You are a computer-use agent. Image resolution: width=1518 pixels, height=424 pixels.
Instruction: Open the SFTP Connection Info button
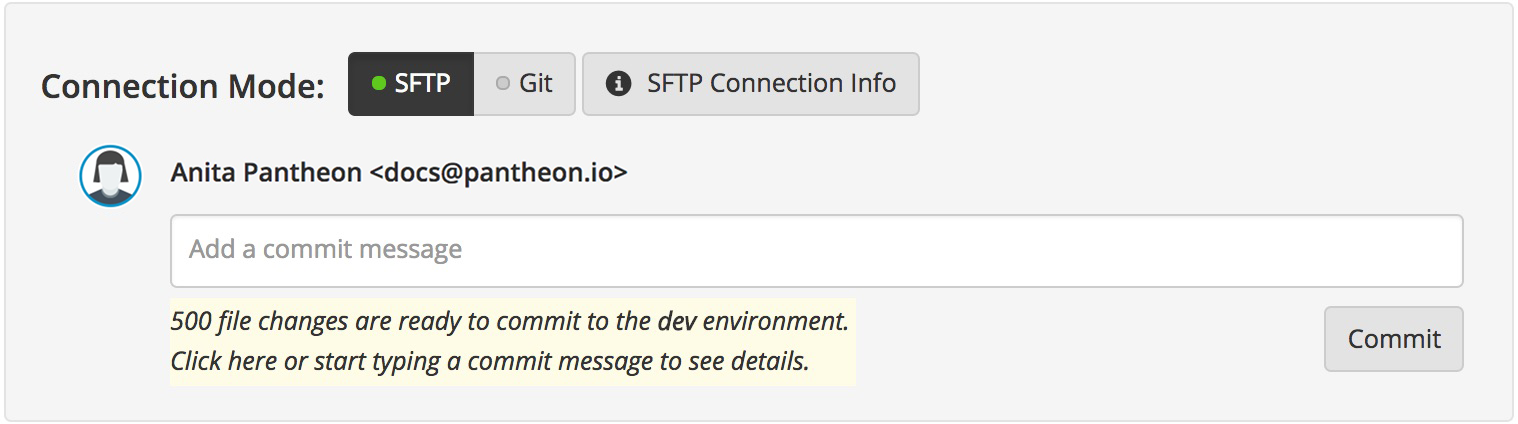750,84
